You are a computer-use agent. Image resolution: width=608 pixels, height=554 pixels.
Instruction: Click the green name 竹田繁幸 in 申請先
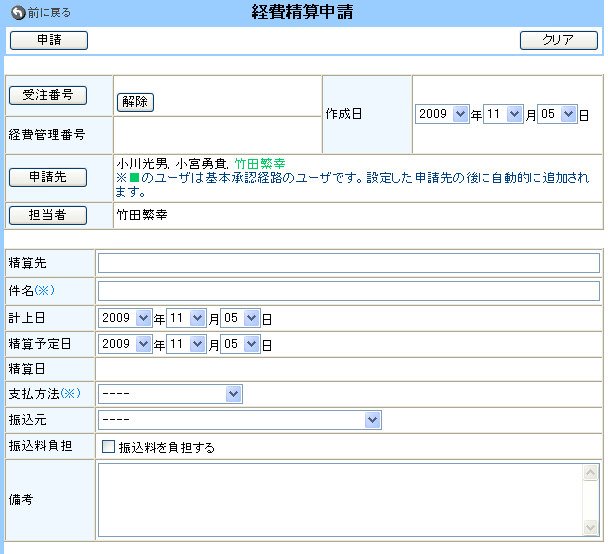pos(260,164)
